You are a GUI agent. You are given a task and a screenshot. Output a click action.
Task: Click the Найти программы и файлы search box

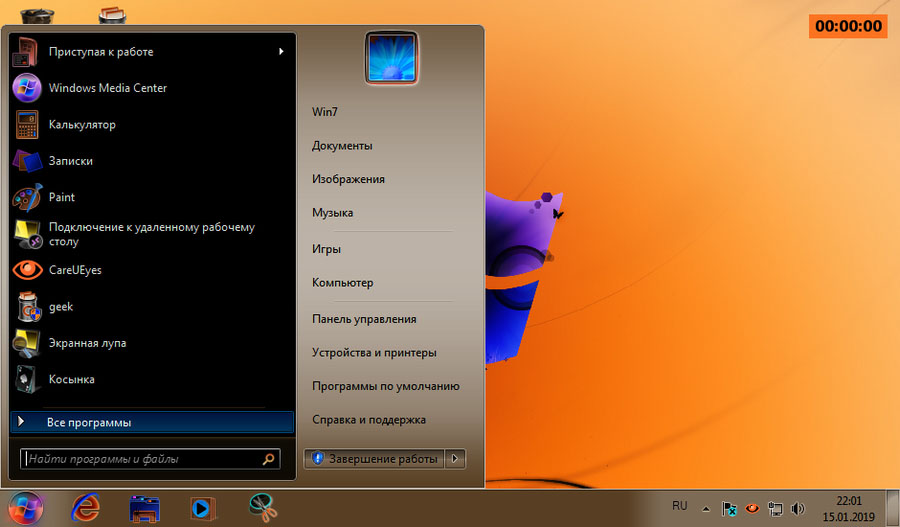coord(150,459)
